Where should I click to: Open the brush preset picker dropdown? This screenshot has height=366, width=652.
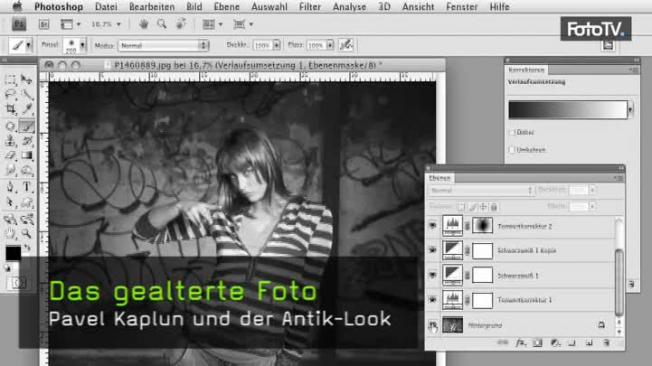pyautogui.click(x=83, y=45)
